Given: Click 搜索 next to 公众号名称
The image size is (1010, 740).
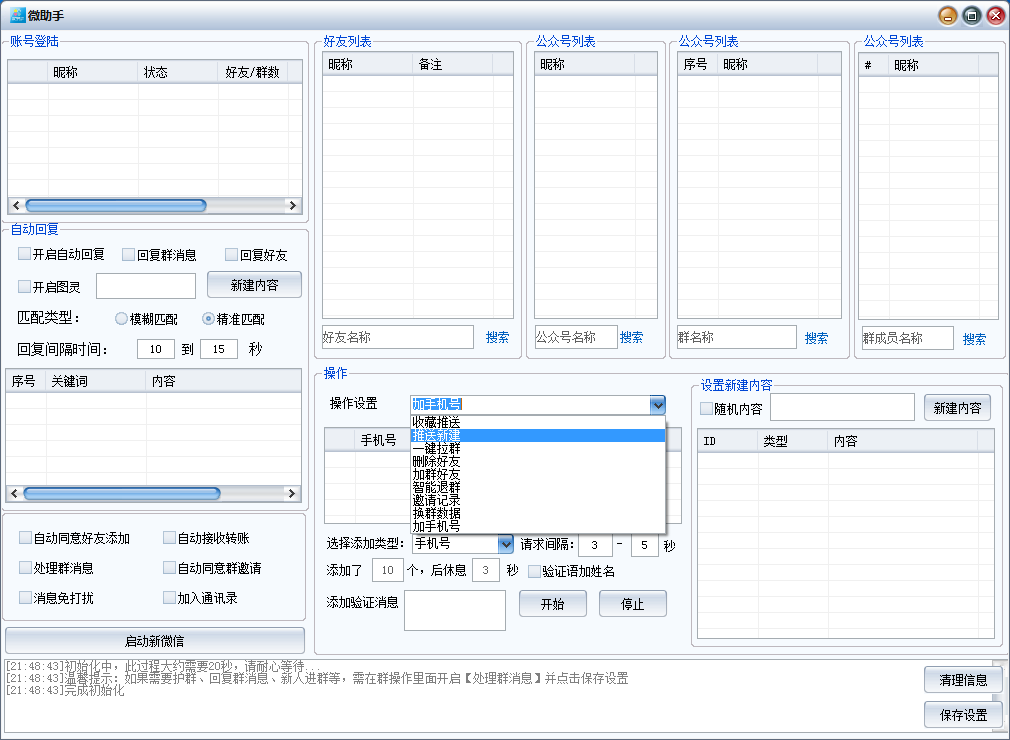Looking at the screenshot, I should [x=631, y=337].
